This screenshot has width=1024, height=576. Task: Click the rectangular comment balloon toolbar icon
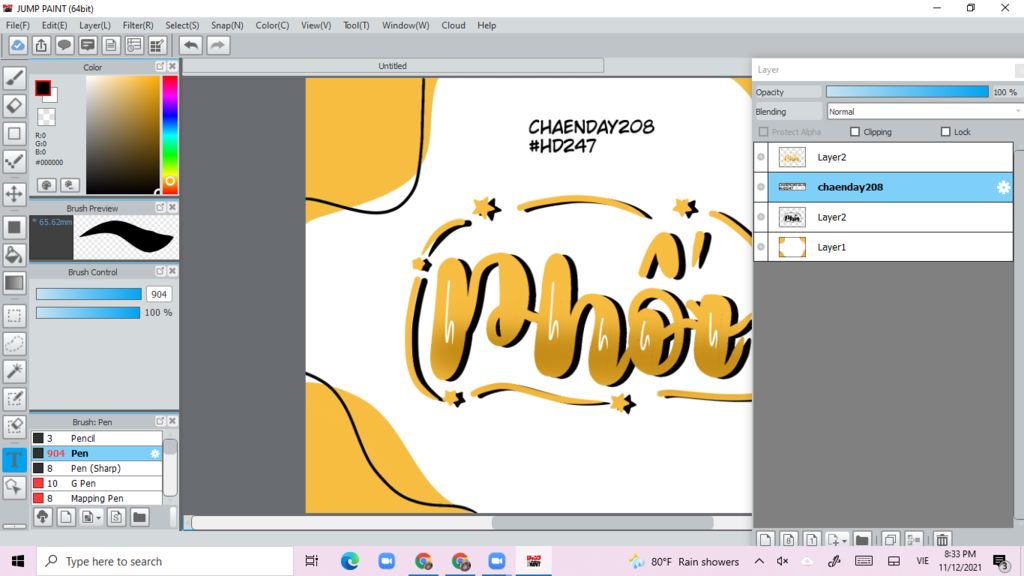[88, 45]
